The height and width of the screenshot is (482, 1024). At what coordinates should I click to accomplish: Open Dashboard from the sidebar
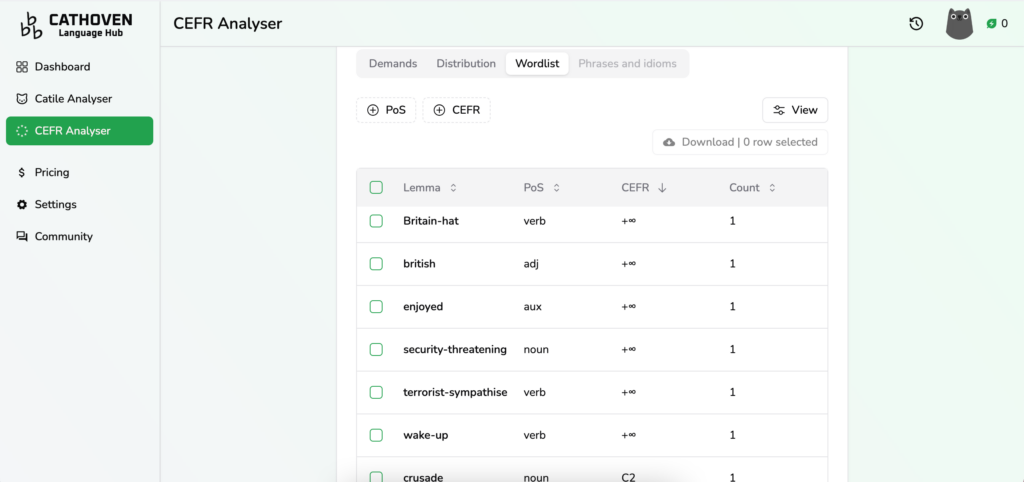click(x=62, y=67)
